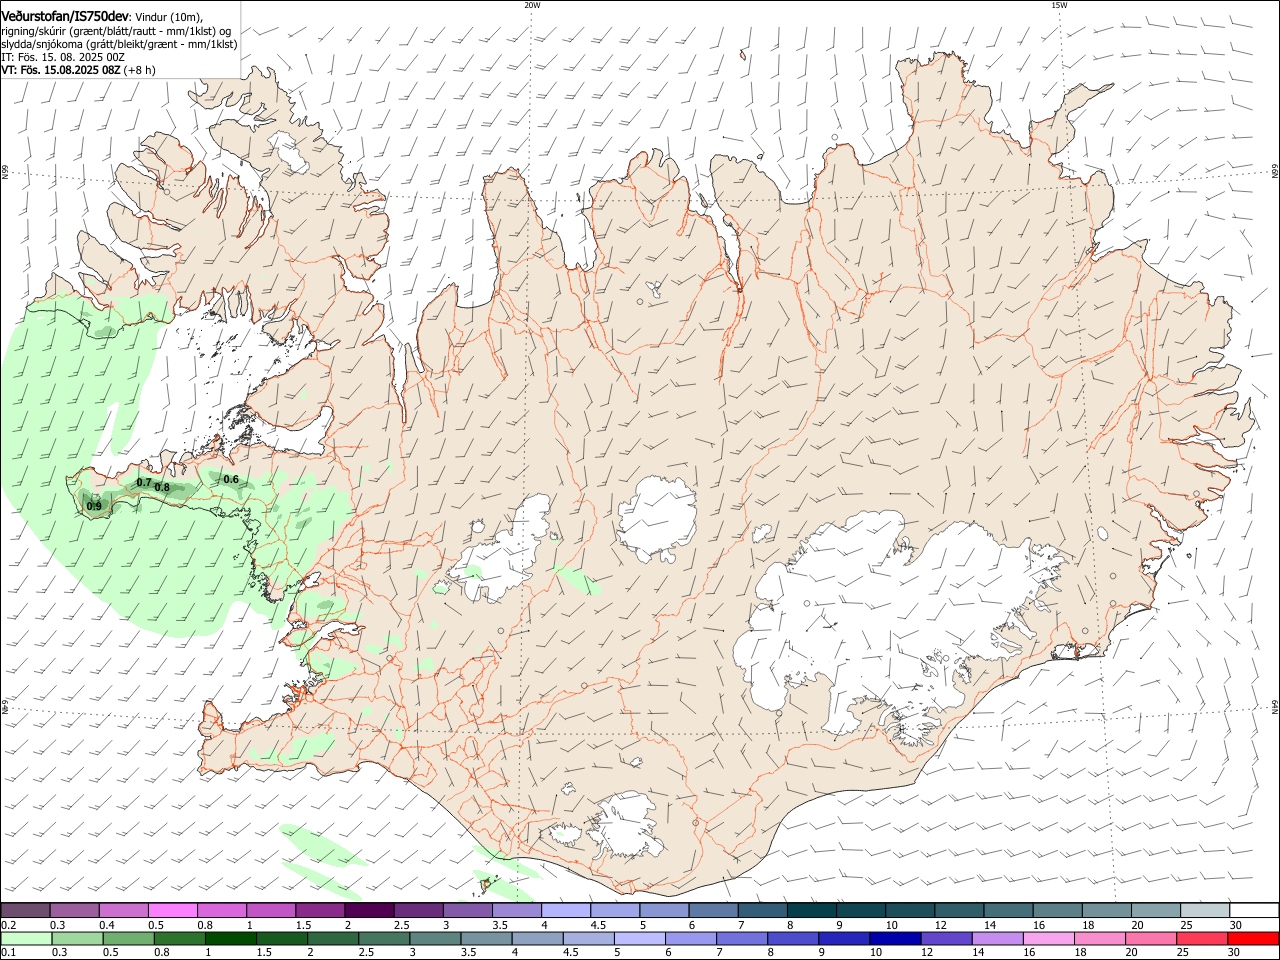Click the 20W longitude label

click(532, 5)
